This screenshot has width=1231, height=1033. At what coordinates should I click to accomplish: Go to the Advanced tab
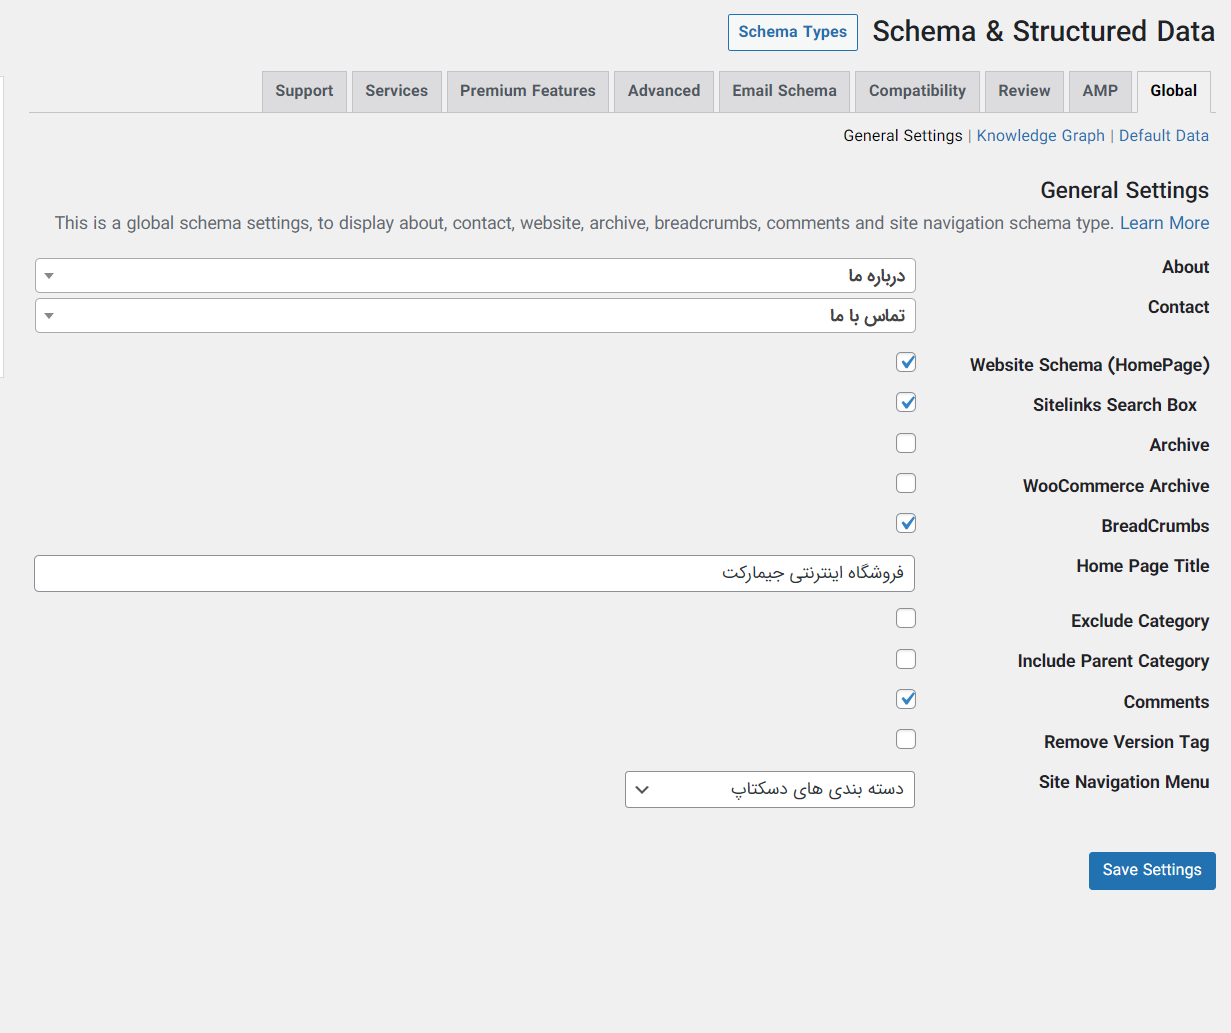pyautogui.click(x=664, y=91)
